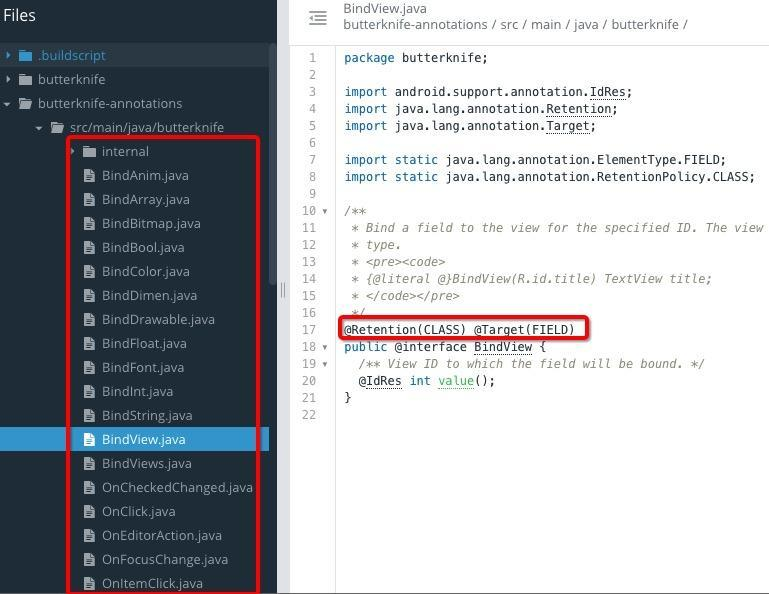Viewport: 769px width, 594px height.
Task: Click the BindInt.java file icon
Action: coord(89,392)
